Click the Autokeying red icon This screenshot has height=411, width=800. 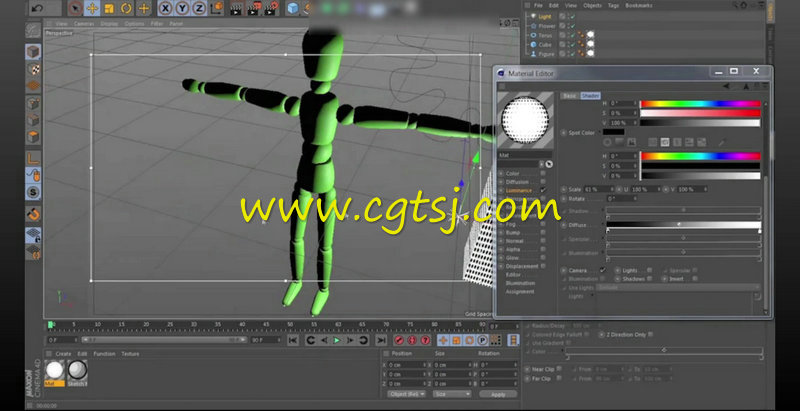412,340
